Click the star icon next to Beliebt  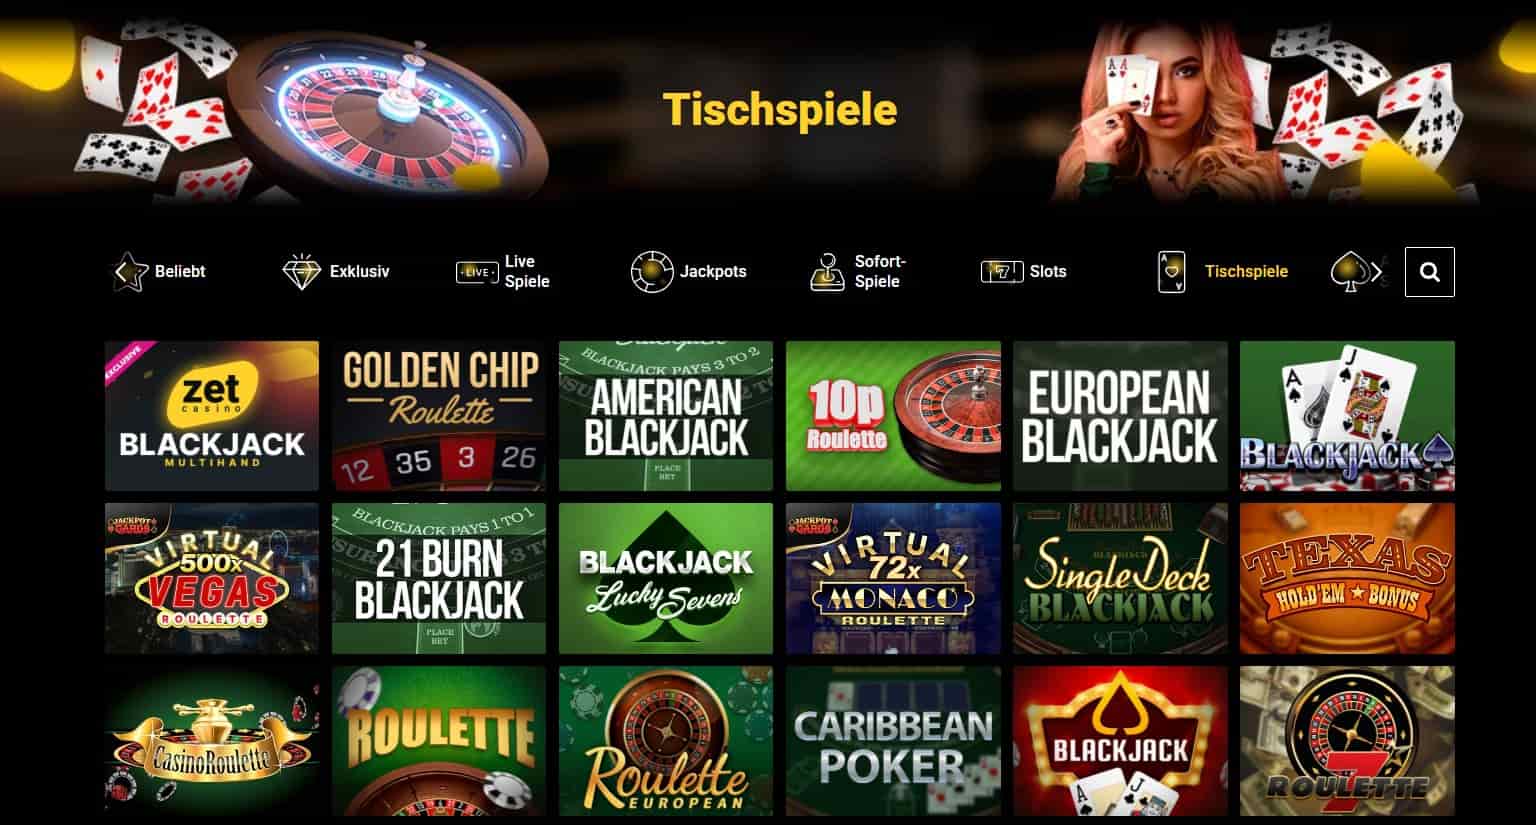pyautogui.click(x=129, y=272)
